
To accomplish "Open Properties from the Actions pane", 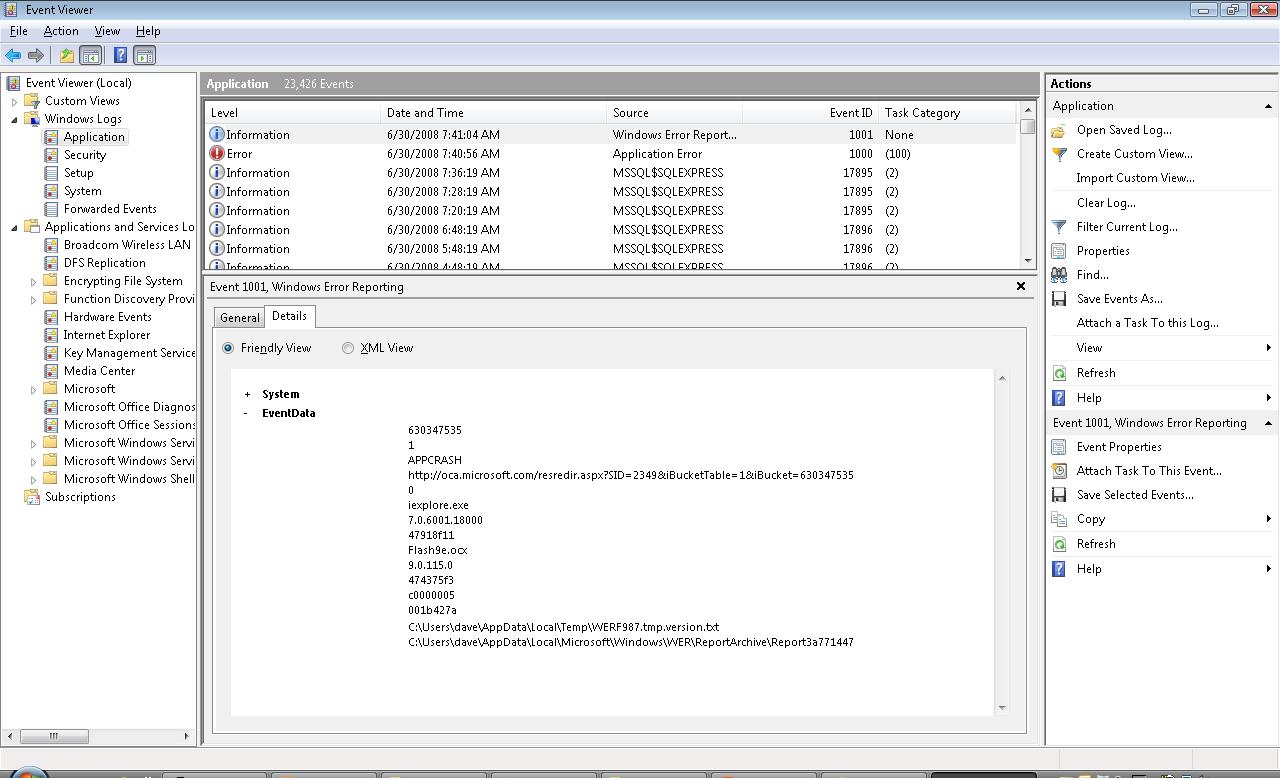I will click(1103, 251).
